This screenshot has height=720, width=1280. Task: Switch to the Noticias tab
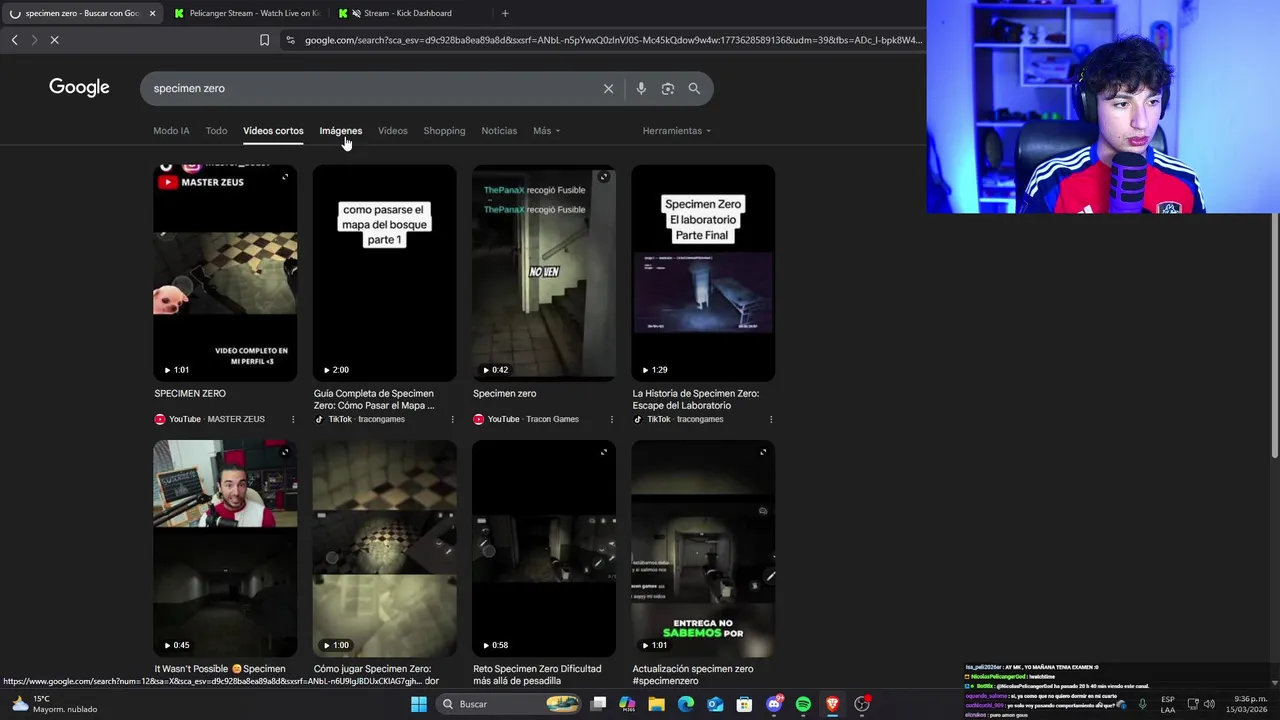pyautogui.click(x=499, y=131)
